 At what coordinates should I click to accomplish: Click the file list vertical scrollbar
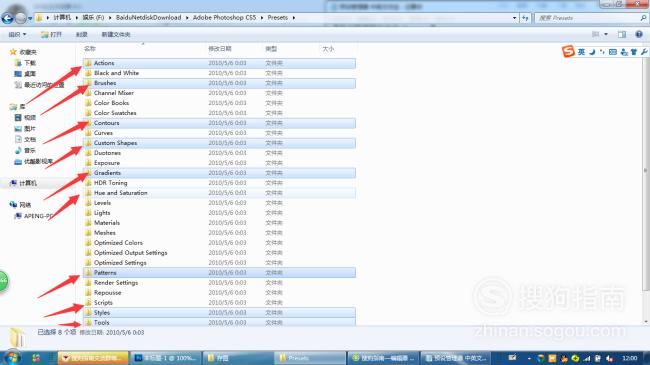click(645, 182)
